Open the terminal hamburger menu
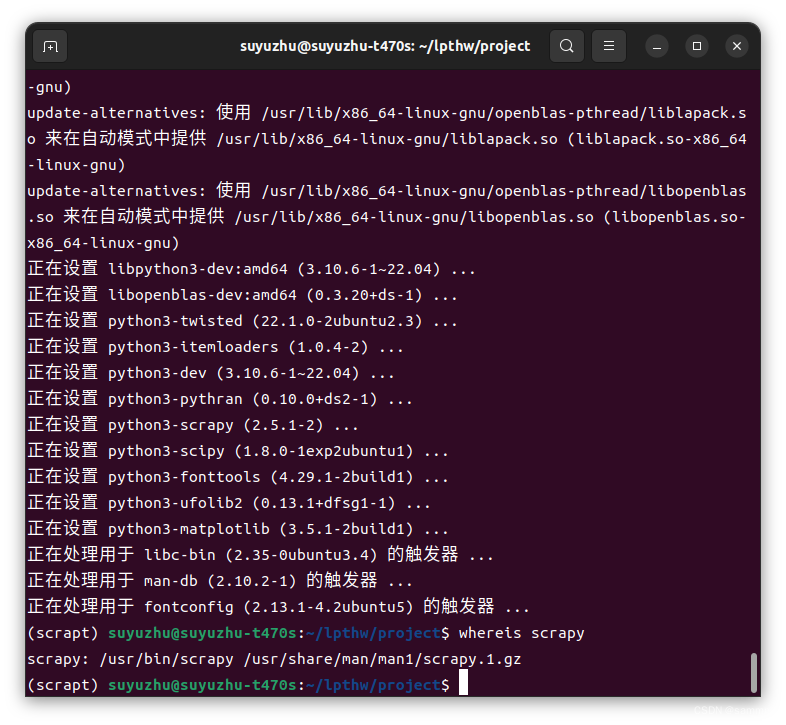The height and width of the screenshot is (725, 786). click(x=609, y=46)
